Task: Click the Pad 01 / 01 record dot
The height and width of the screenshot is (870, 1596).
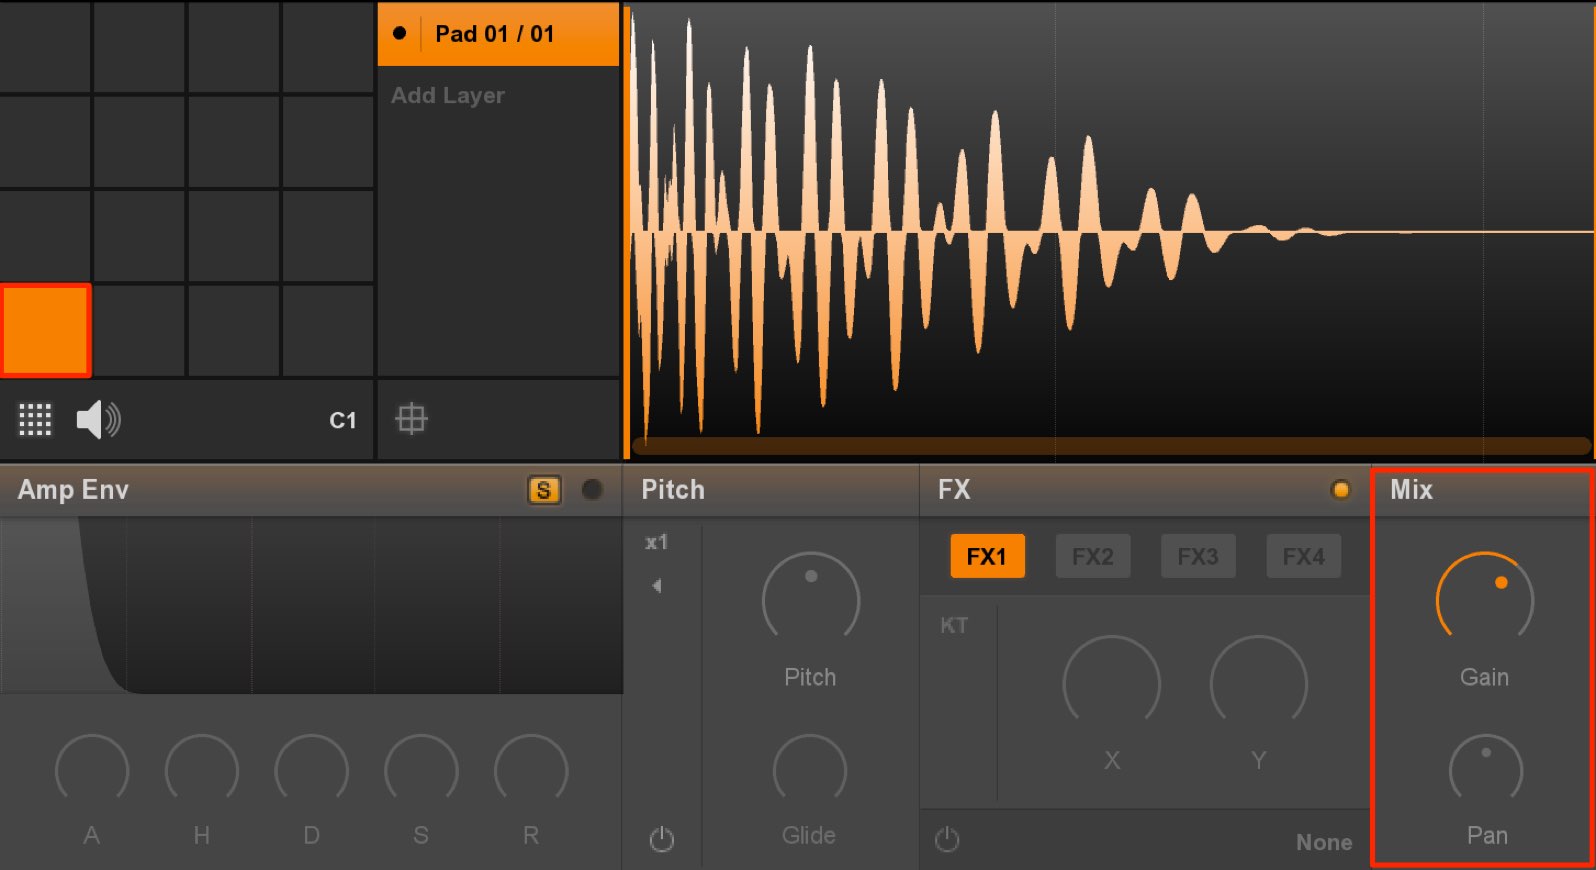Action: [400, 33]
